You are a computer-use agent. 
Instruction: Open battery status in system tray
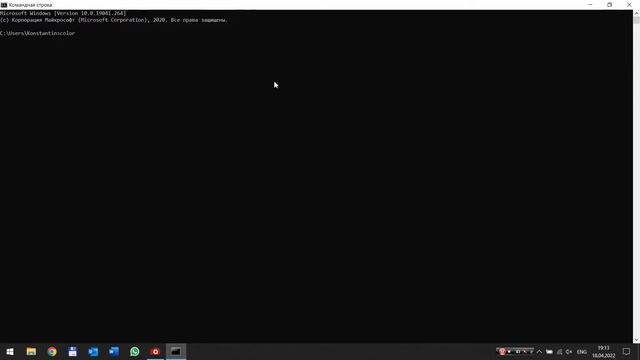[549, 352]
